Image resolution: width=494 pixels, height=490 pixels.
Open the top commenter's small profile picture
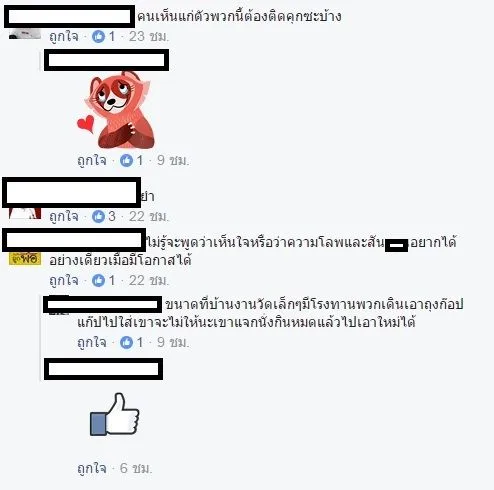point(25,34)
